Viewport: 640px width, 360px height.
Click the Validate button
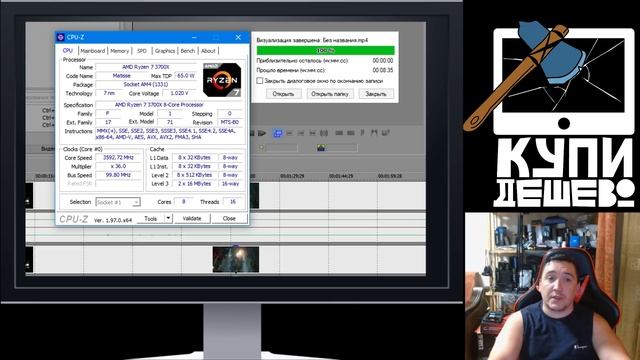point(192,219)
